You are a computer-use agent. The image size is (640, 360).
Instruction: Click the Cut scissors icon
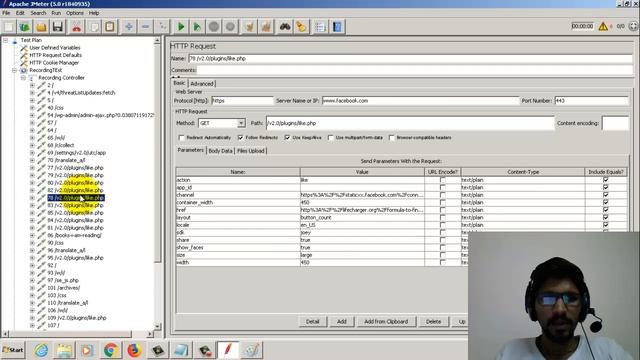coord(76,27)
